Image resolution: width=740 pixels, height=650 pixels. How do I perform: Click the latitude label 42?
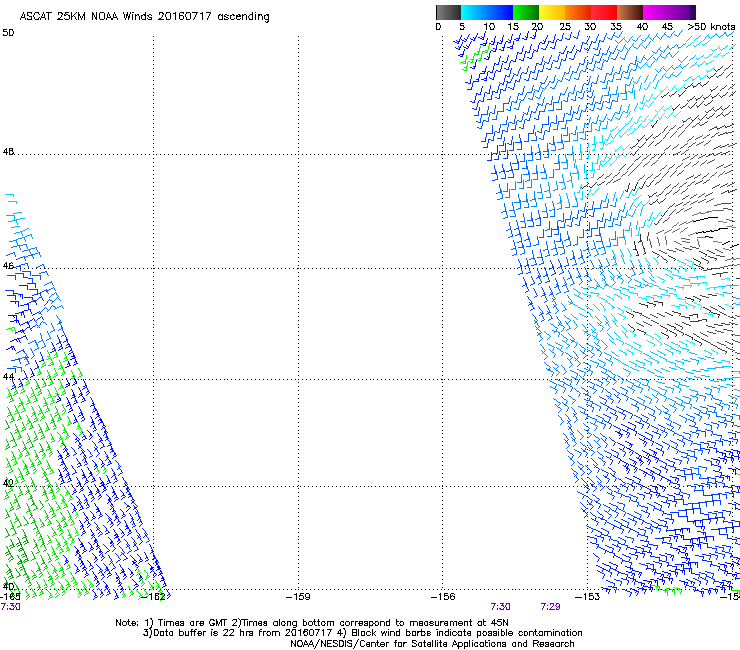[x=8, y=483]
